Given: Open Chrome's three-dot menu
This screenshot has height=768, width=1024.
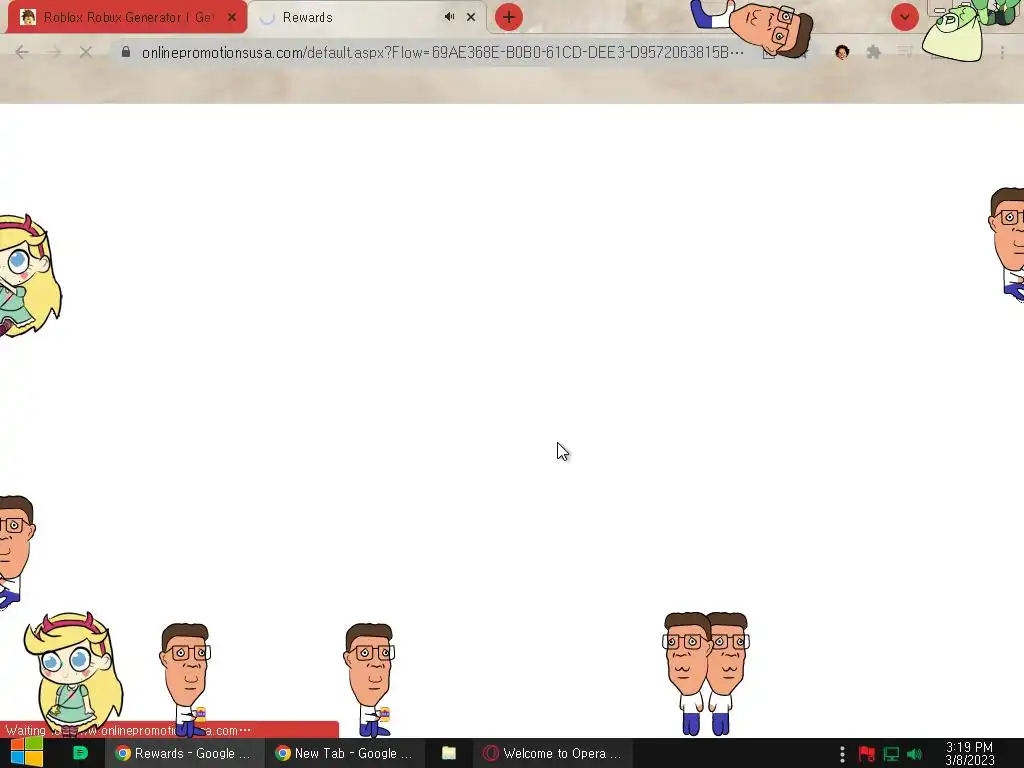Looking at the screenshot, I should (1002, 52).
